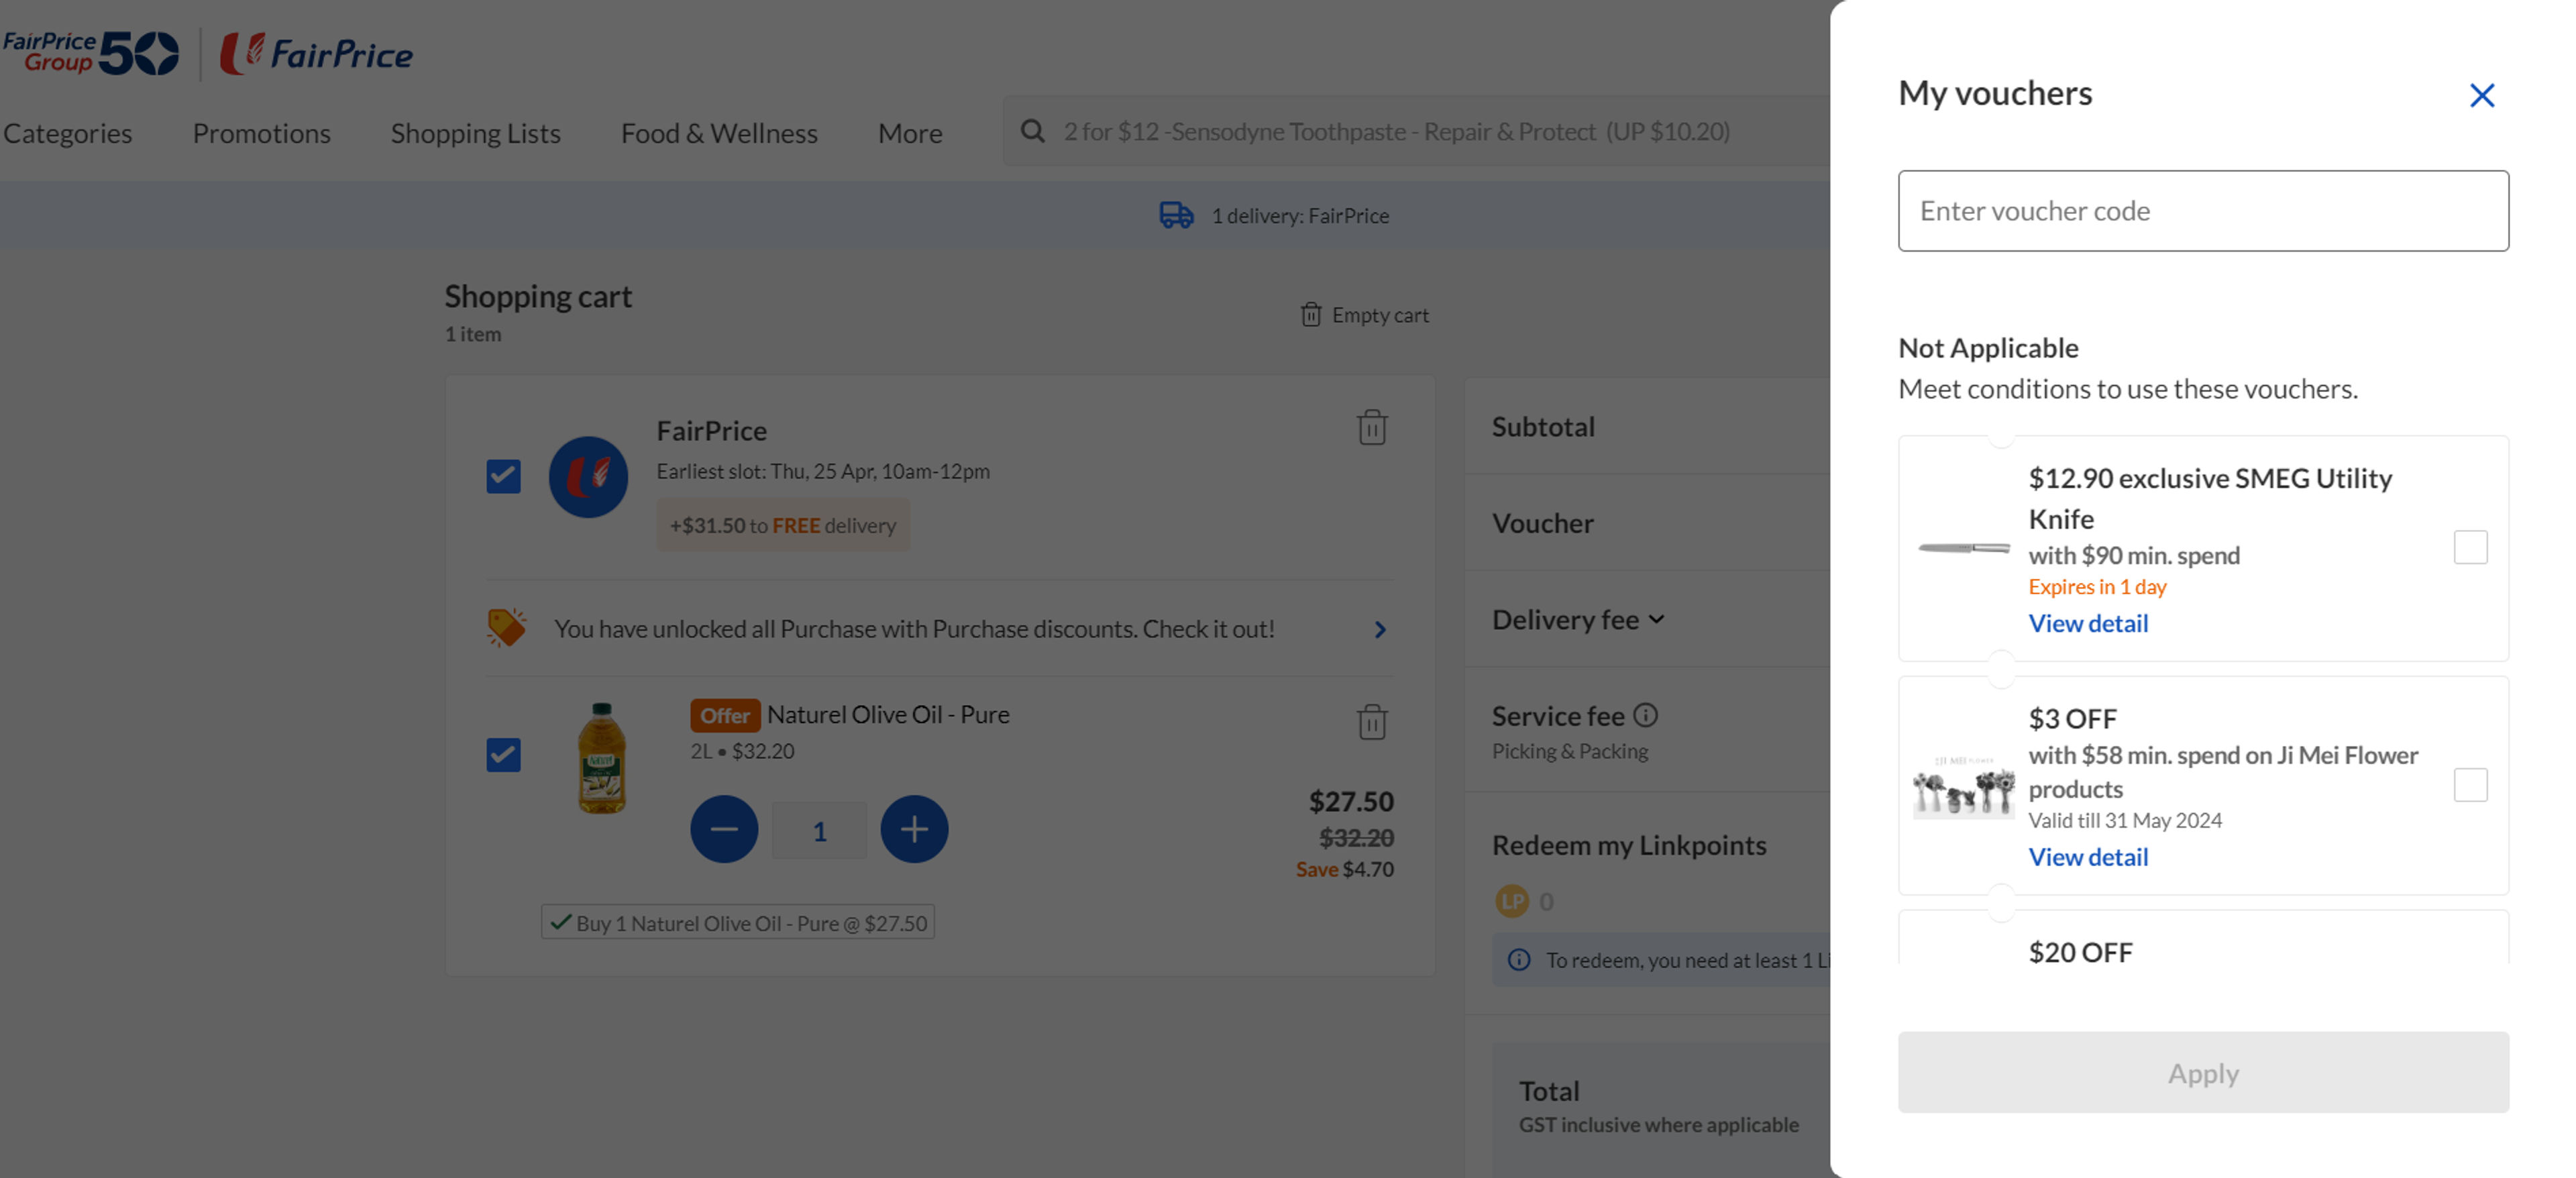Uncheck the Naturel Olive Oil item checkbox
Image resolution: width=2576 pixels, height=1178 pixels.
pyautogui.click(x=503, y=754)
